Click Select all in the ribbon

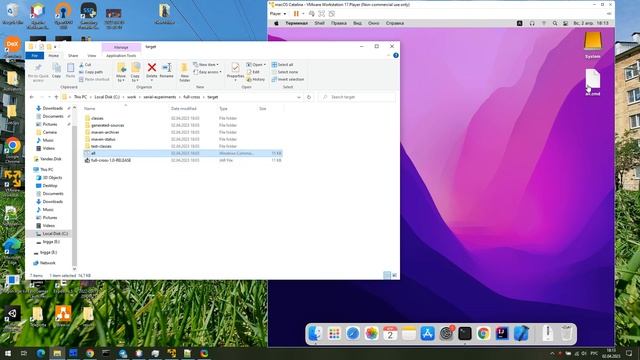(x=282, y=64)
